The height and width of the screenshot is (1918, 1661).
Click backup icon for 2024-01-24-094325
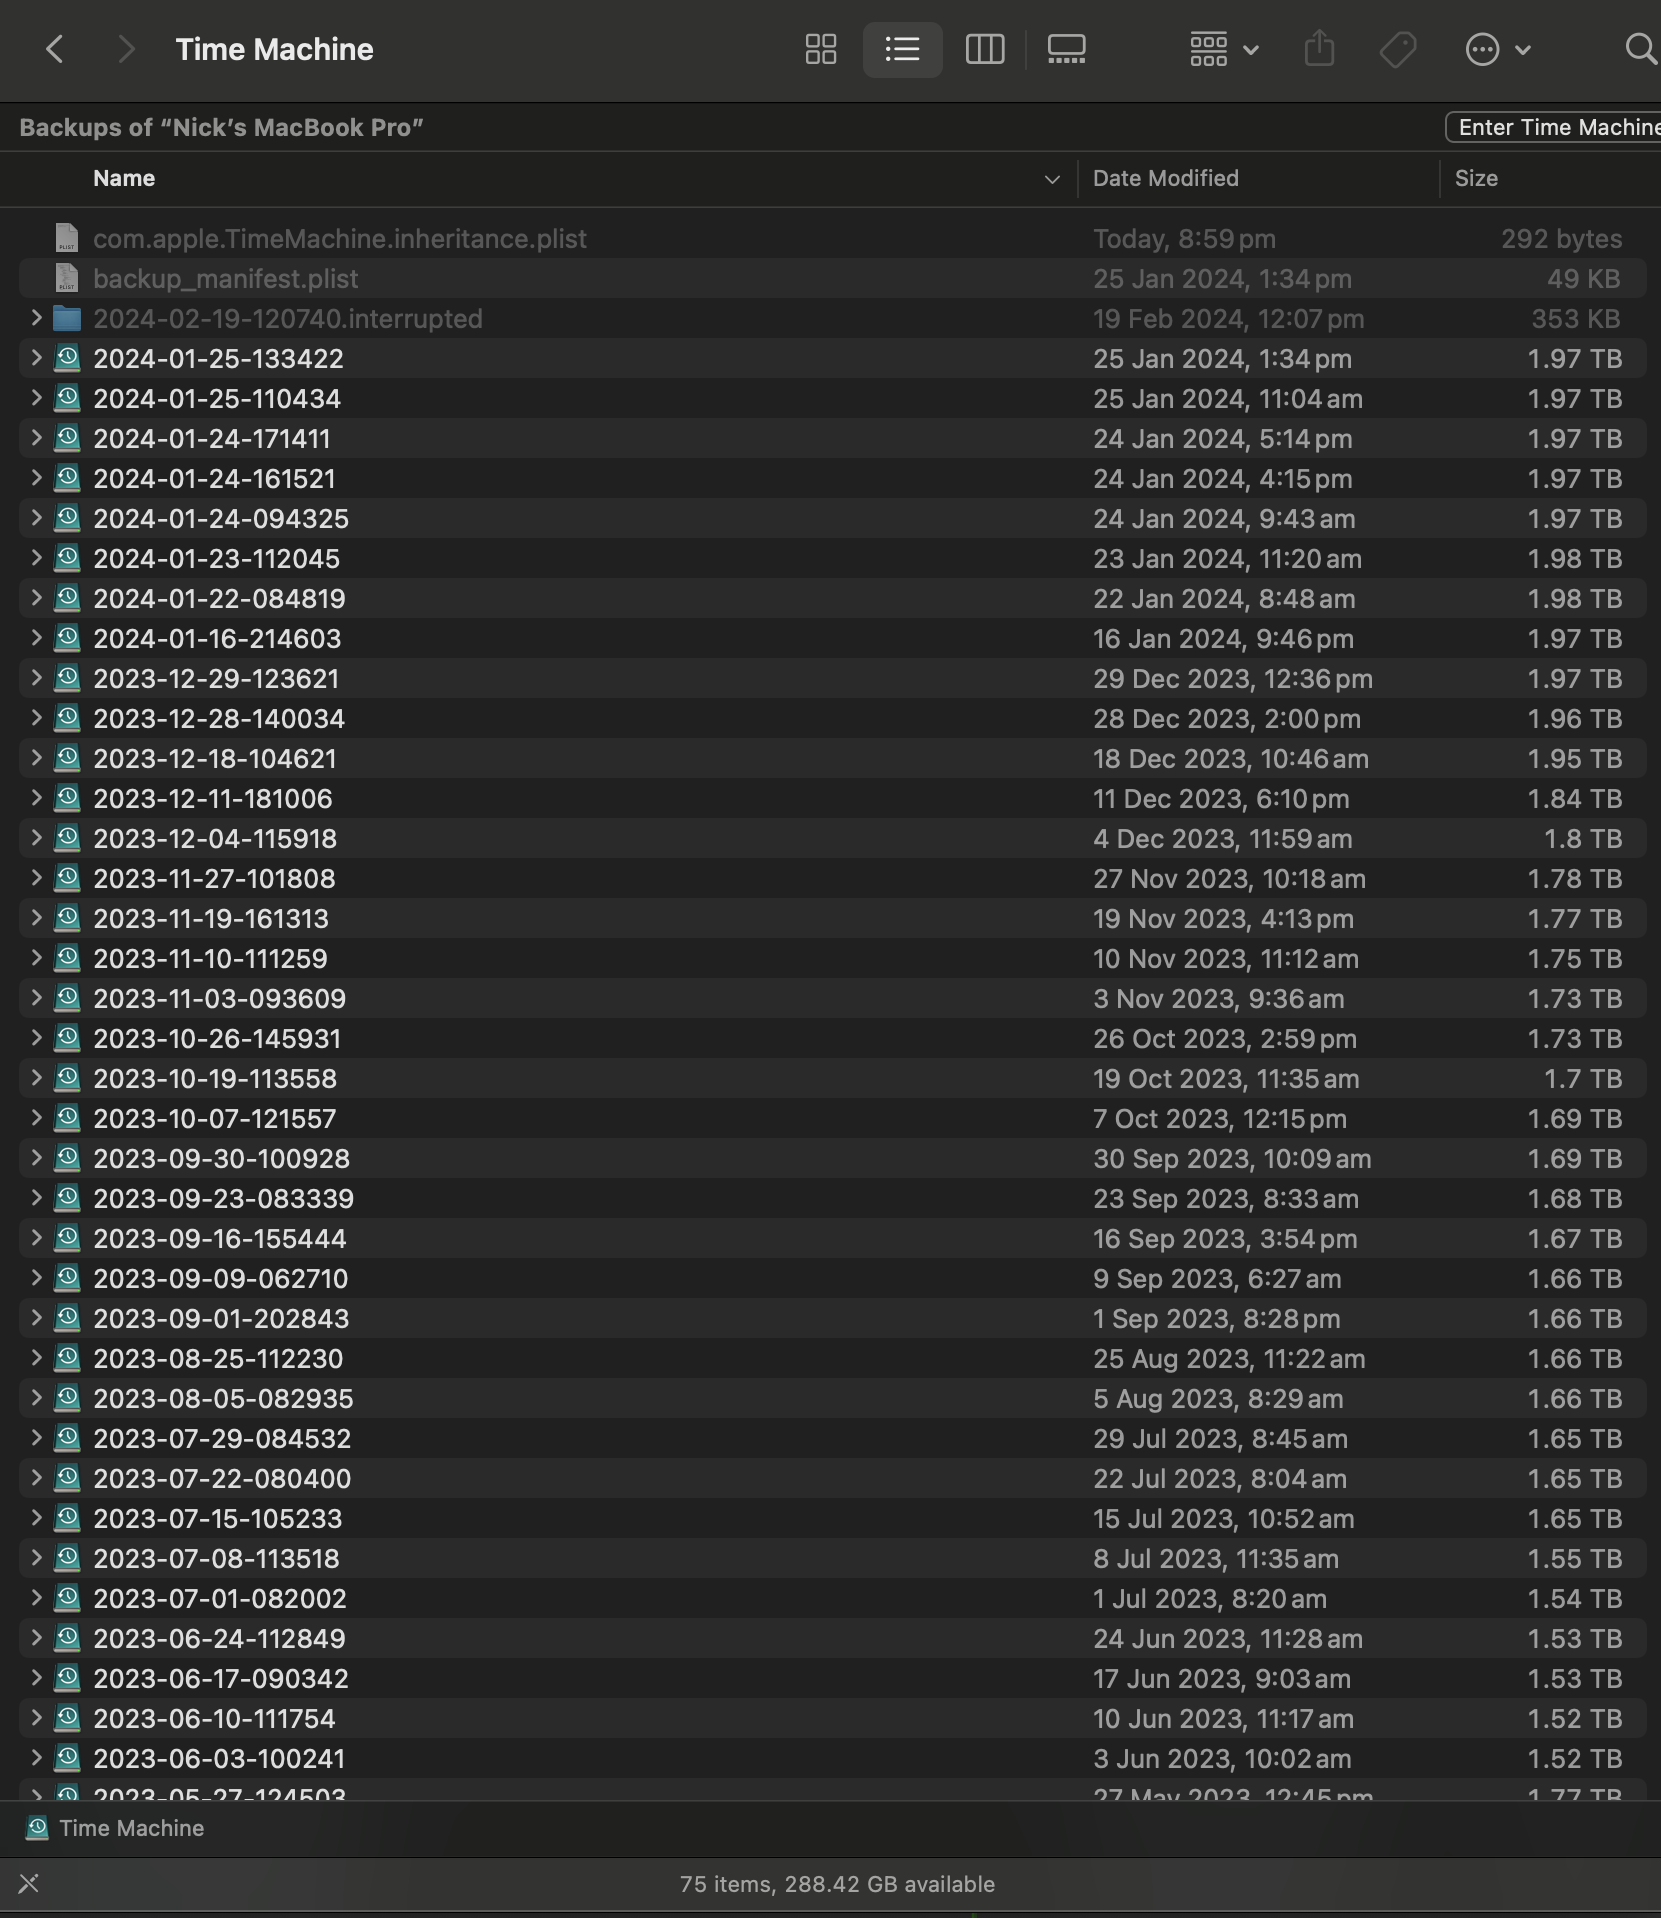67,518
